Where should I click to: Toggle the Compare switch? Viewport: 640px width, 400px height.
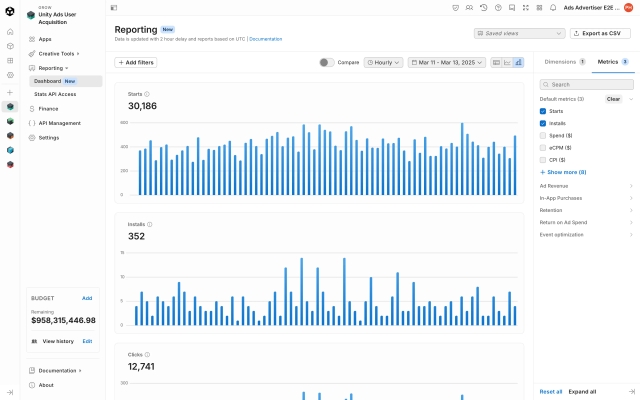[x=326, y=62]
